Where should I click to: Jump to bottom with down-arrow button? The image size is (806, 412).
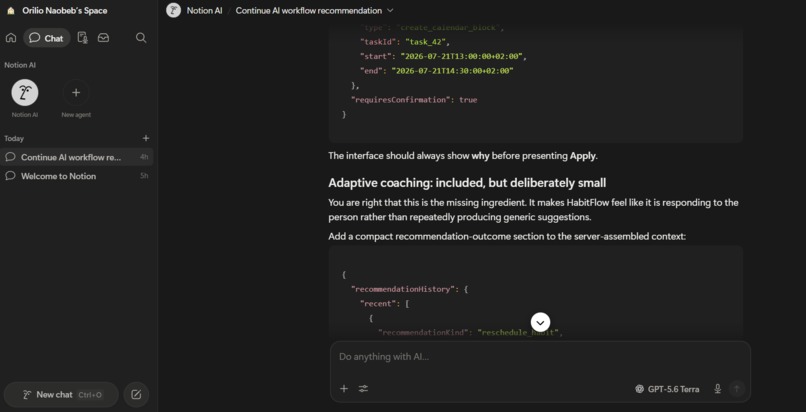pos(540,323)
